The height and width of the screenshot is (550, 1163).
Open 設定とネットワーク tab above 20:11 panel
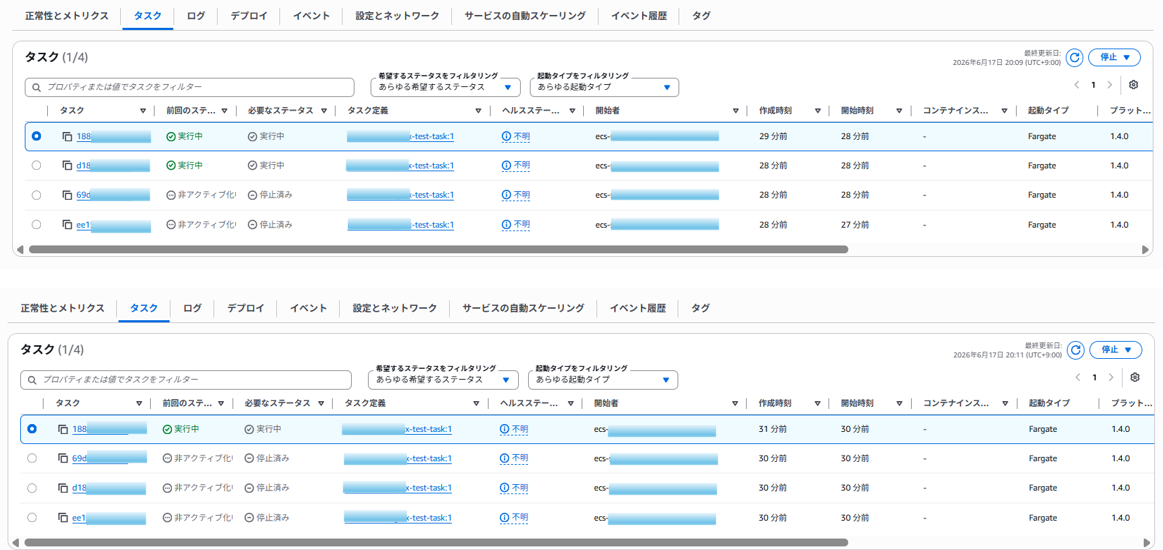(x=395, y=308)
